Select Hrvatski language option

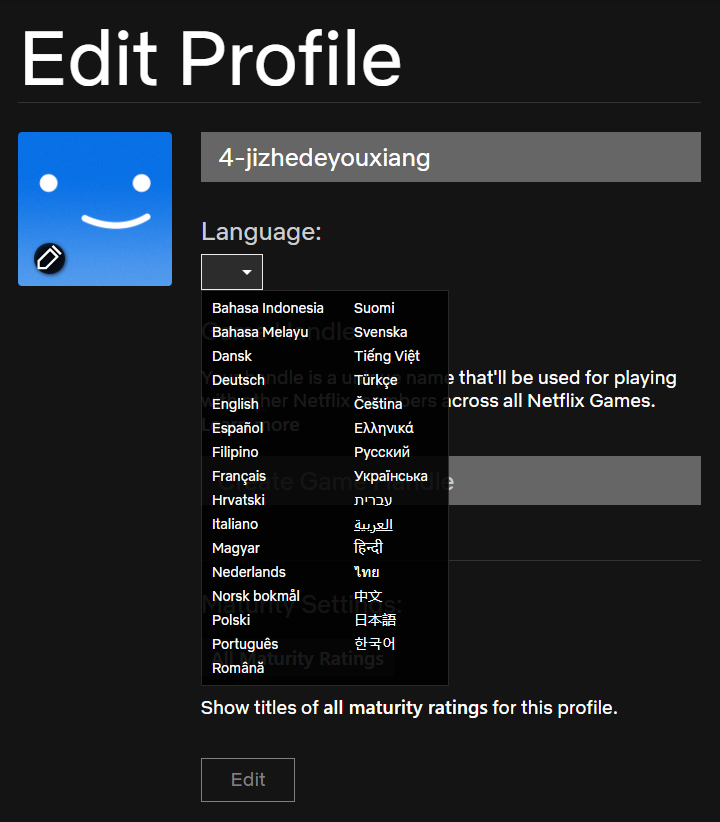tap(238, 500)
